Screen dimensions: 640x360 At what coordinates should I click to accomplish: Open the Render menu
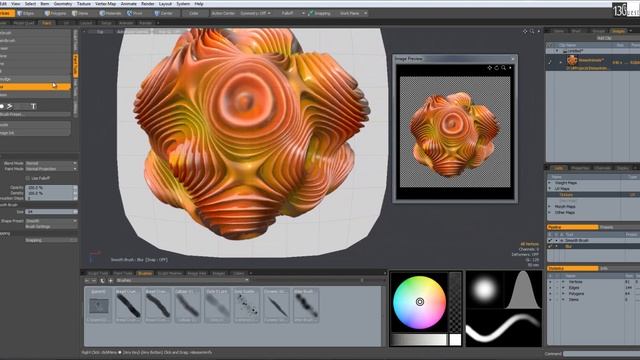(x=147, y=4)
